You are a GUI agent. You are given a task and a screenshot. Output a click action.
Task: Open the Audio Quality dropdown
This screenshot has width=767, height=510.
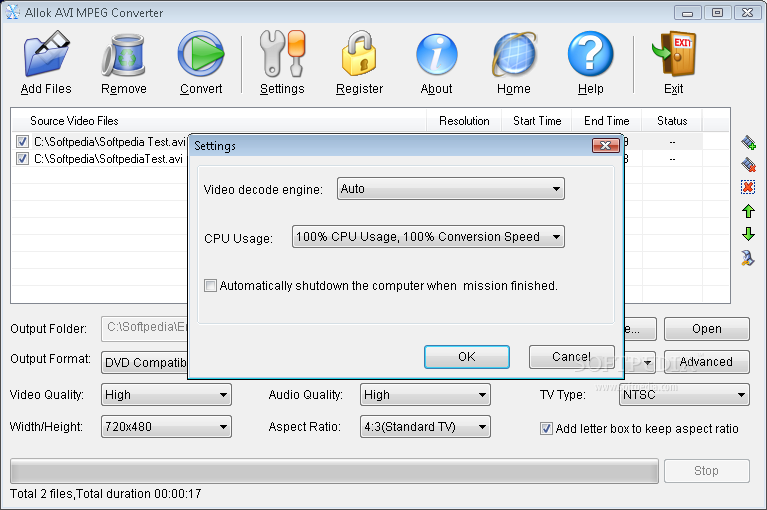(425, 395)
